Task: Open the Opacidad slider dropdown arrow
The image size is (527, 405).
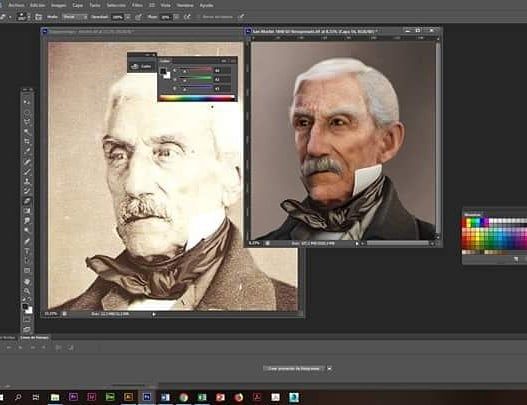Action: tap(128, 17)
